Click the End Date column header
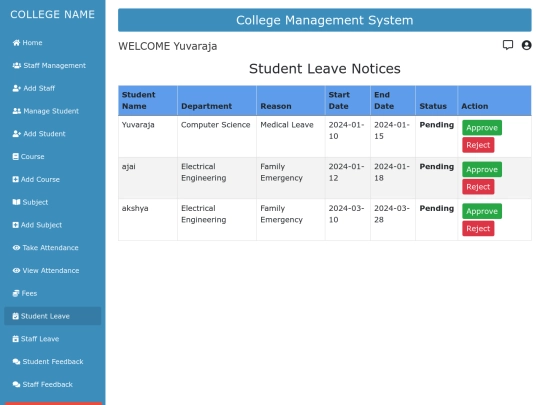Image resolution: width=540 pixels, height=405 pixels. pyautogui.click(x=393, y=101)
